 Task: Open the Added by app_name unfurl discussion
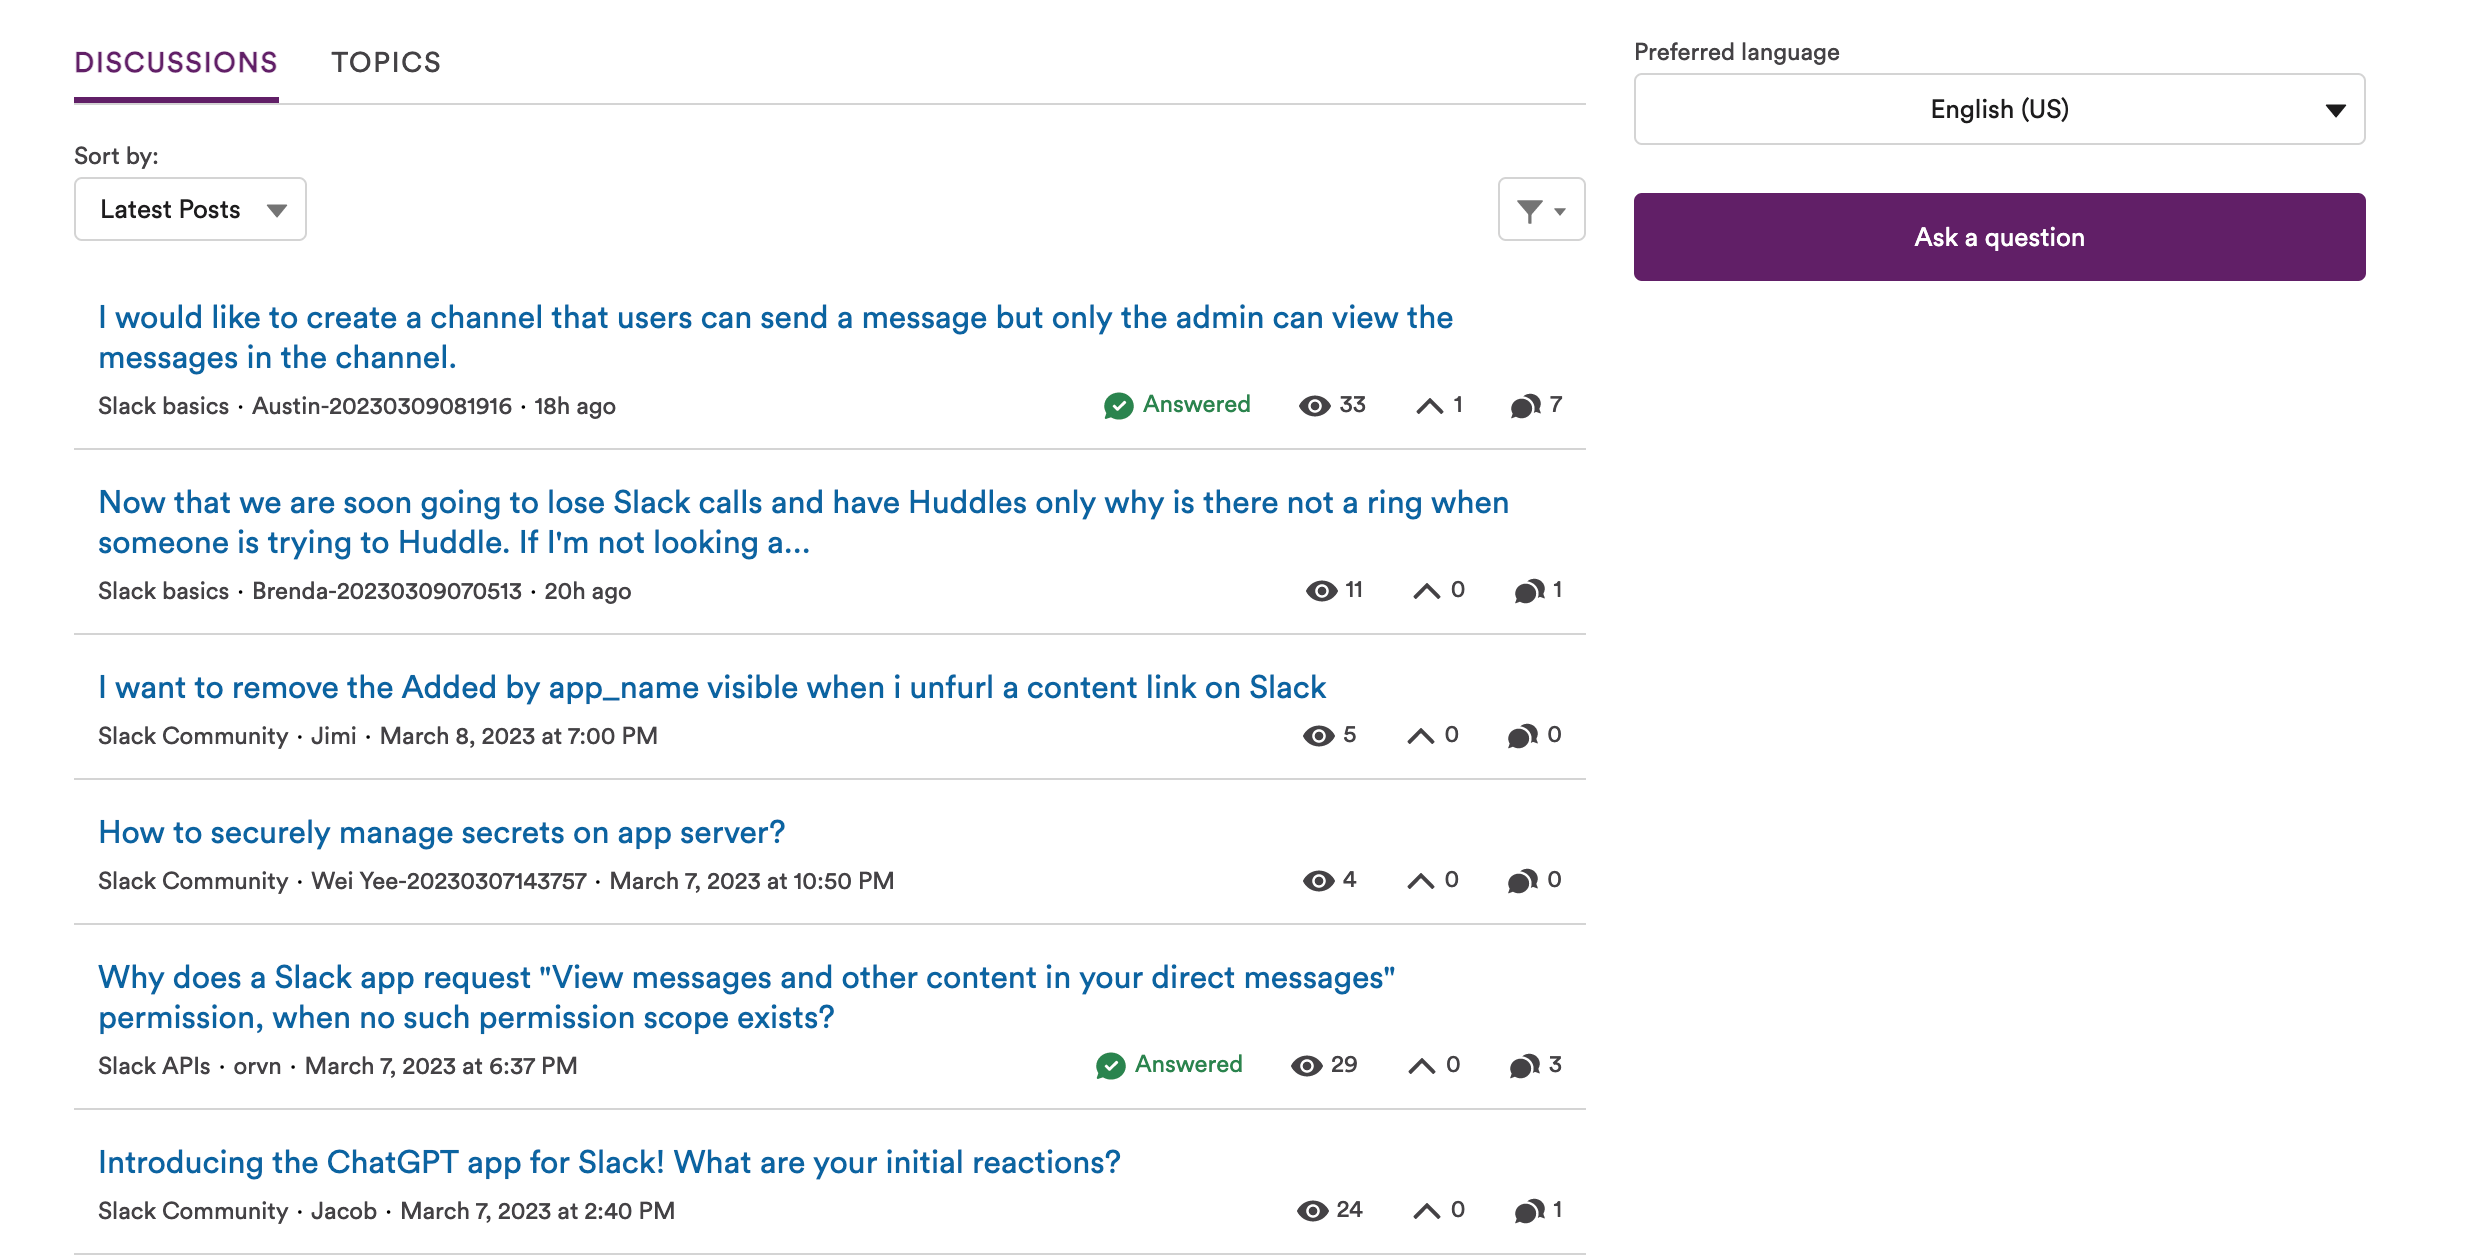click(712, 687)
